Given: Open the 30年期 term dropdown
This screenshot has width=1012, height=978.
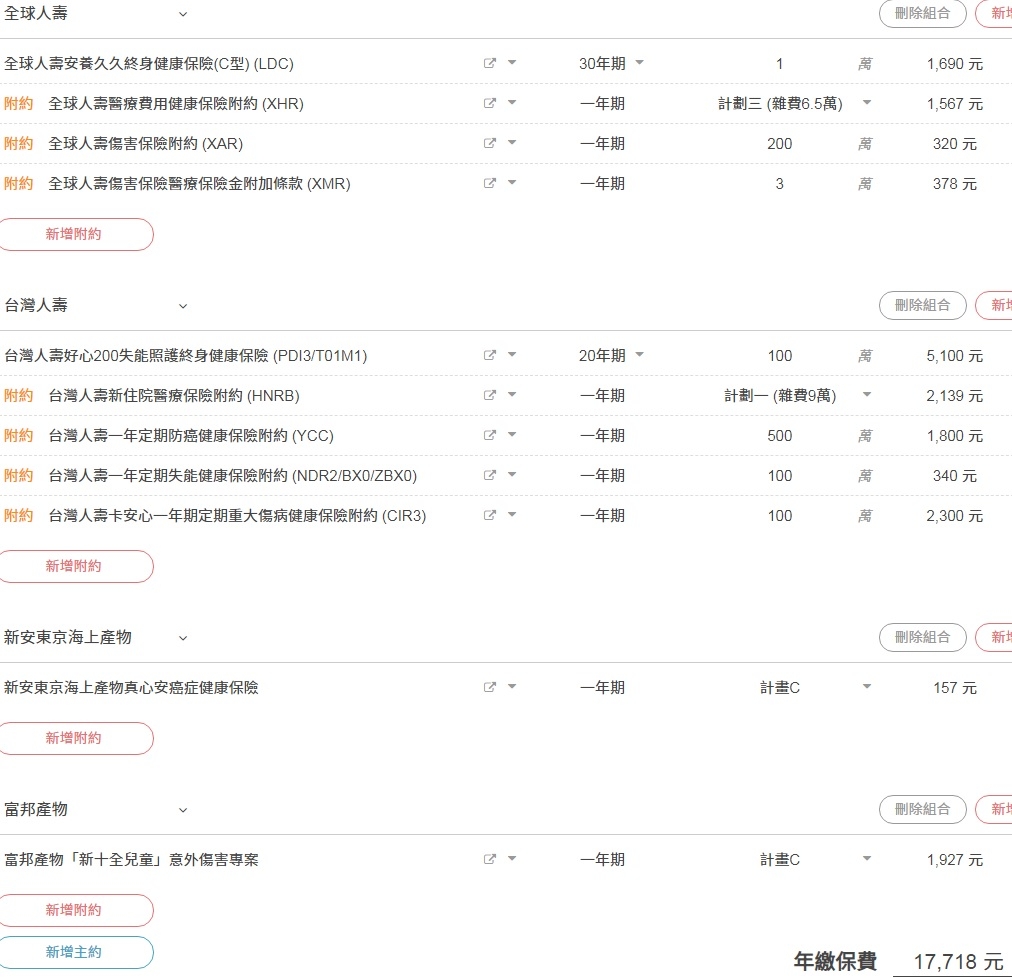Looking at the screenshot, I should coord(640,63).
